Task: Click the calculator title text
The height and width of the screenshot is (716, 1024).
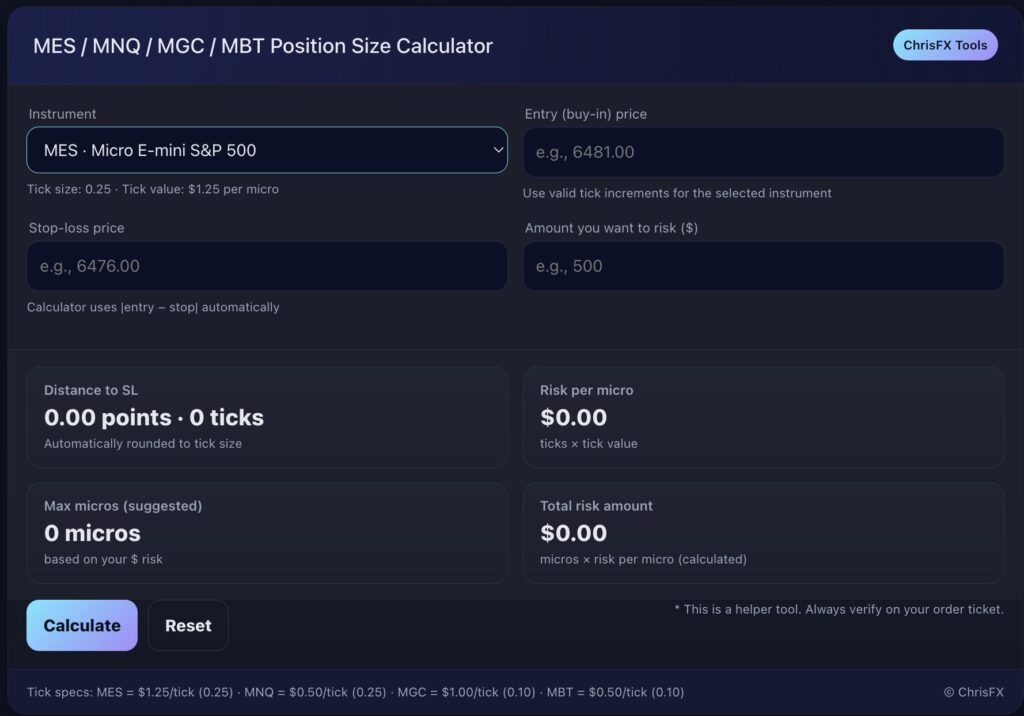Action: (261, 46)
